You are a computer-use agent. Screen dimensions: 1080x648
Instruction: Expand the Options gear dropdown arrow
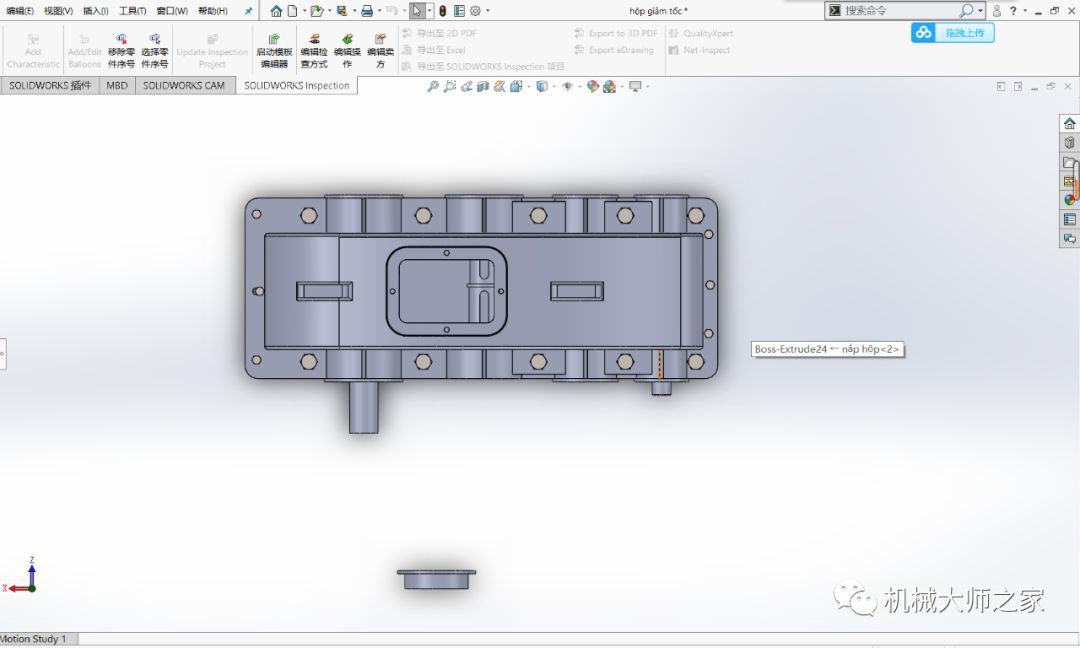coord(487,11)
